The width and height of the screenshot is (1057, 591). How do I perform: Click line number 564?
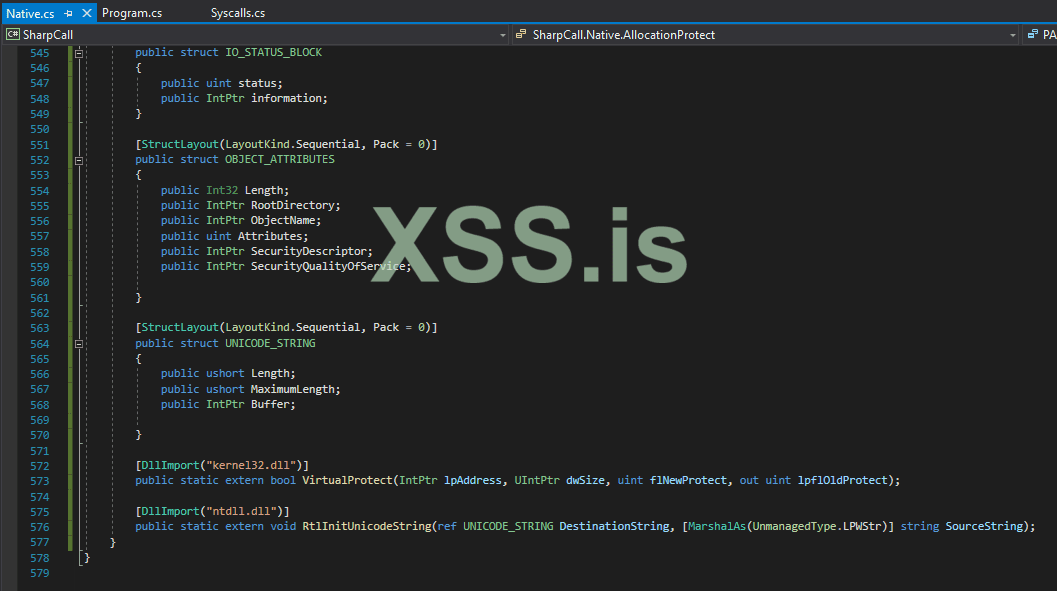tap(39, 344)
